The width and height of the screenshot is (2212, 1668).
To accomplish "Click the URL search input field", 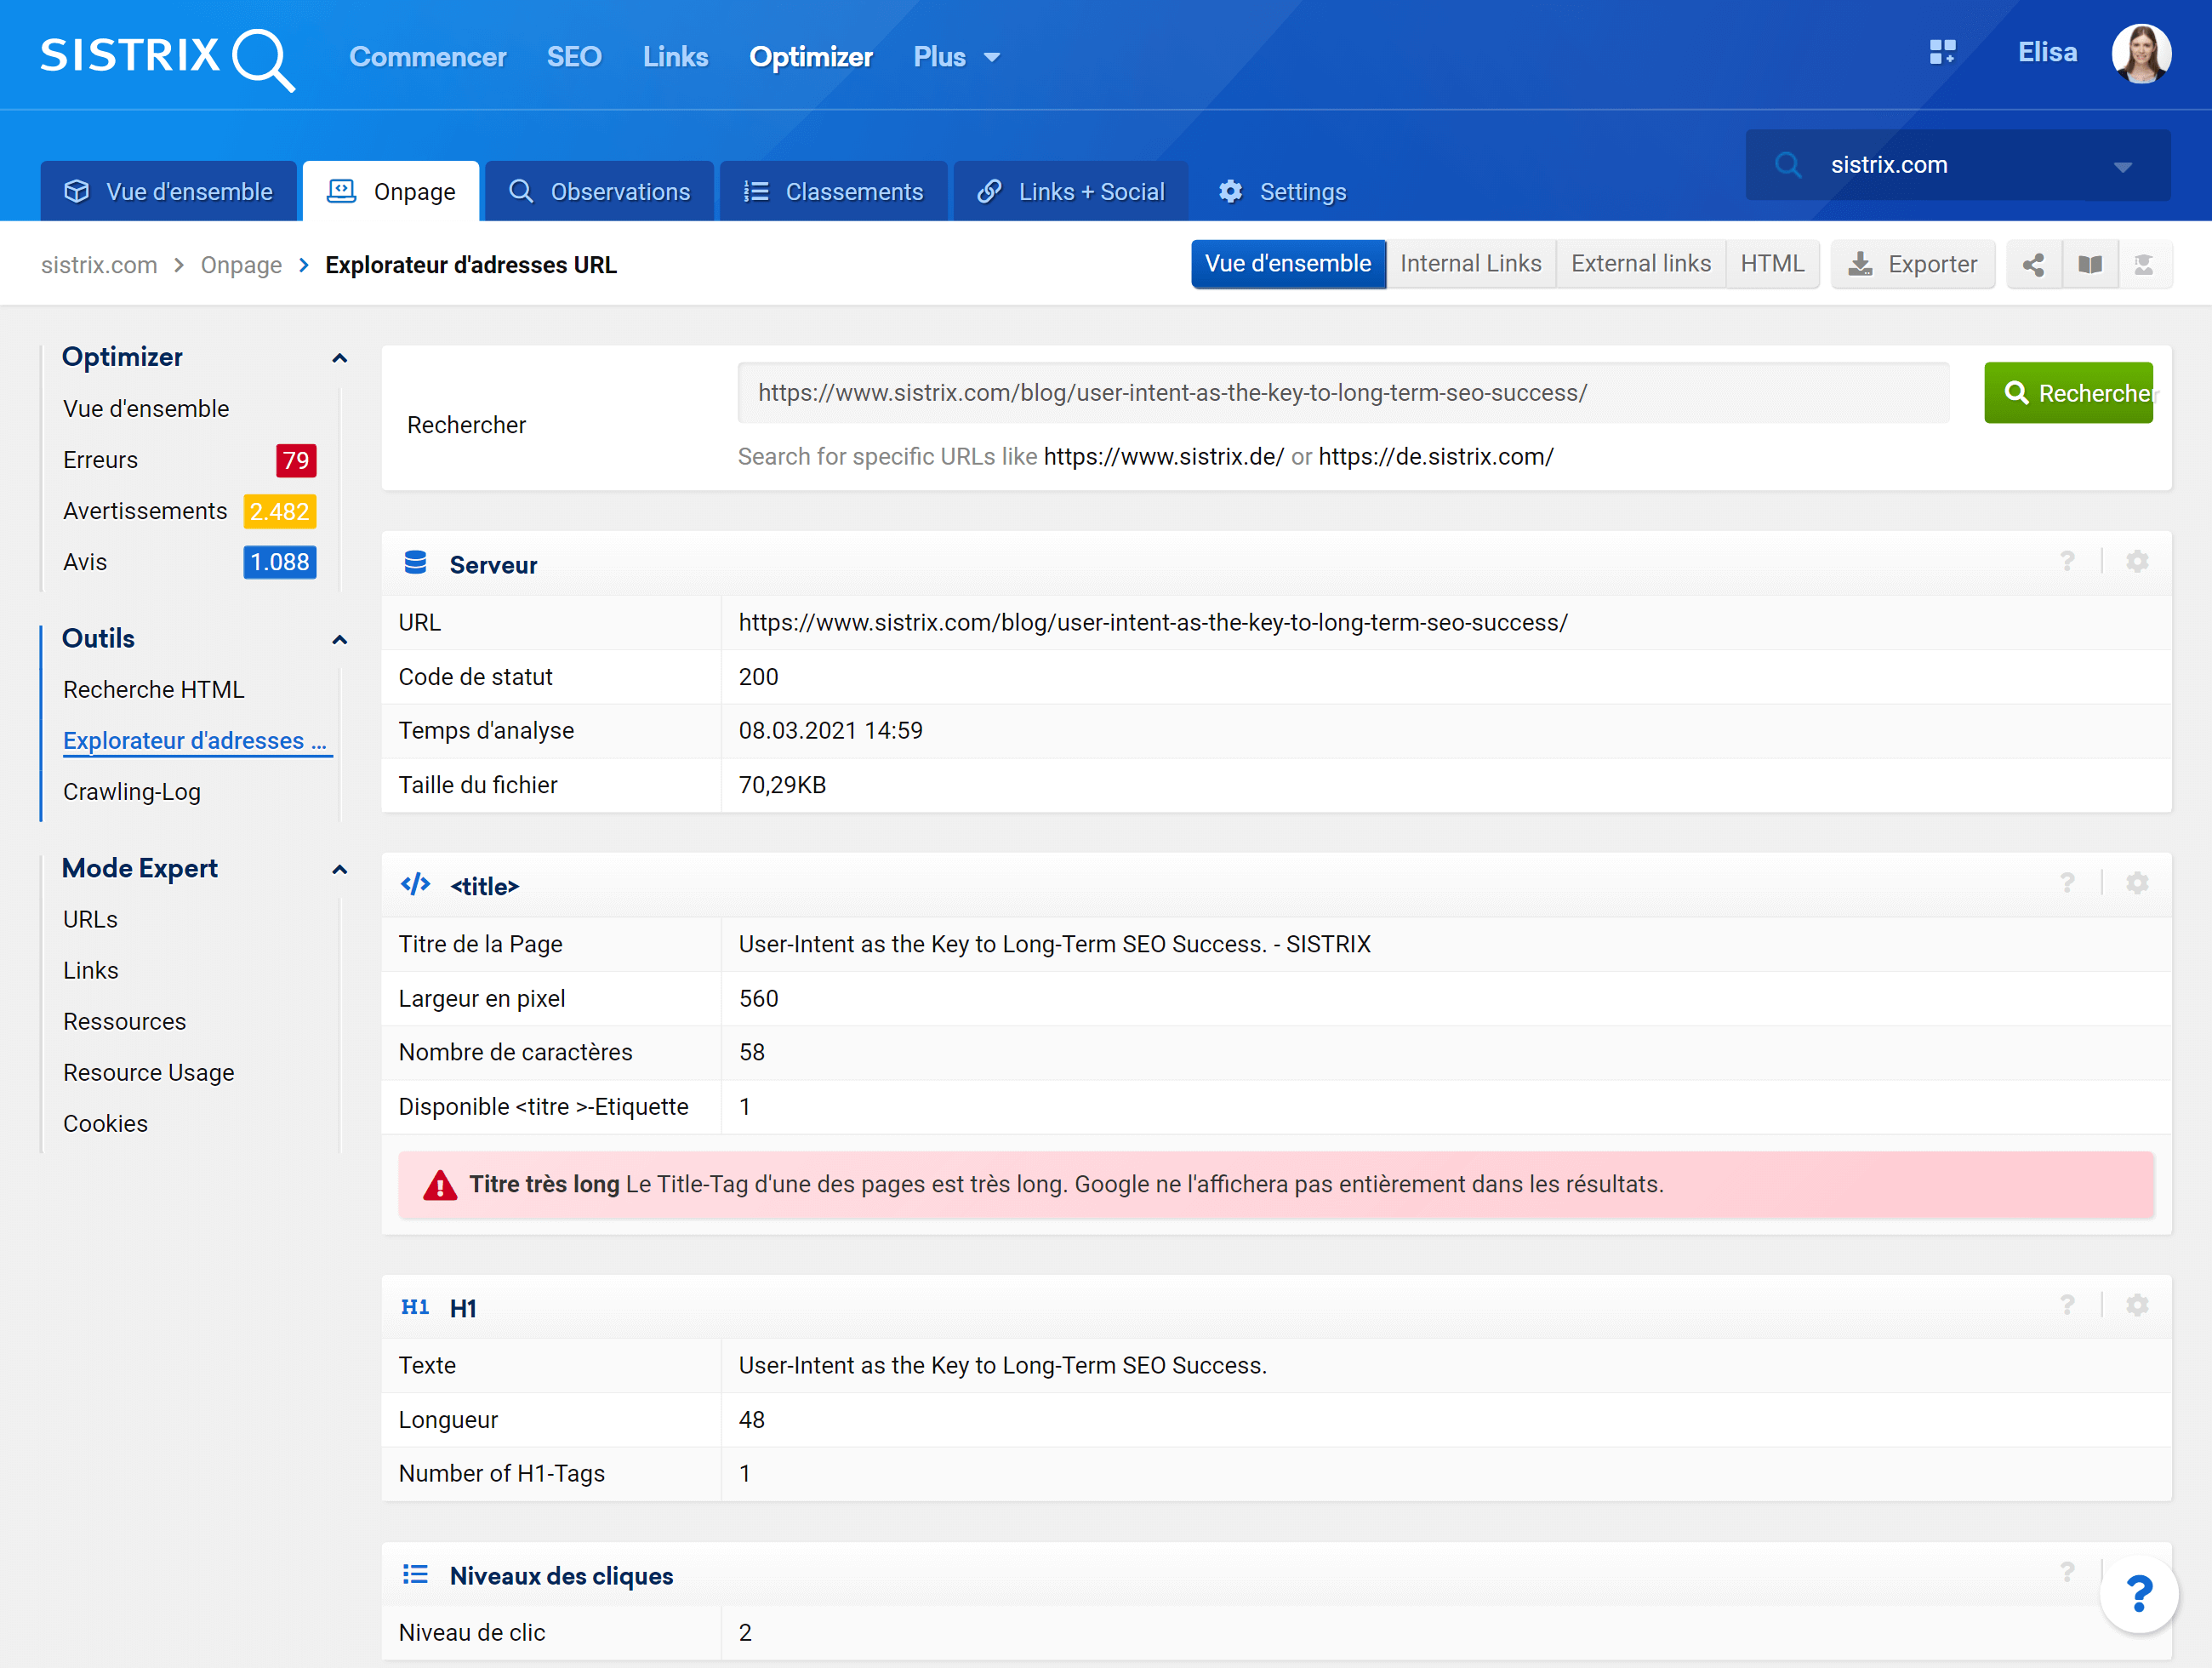I will [1343, 393].
